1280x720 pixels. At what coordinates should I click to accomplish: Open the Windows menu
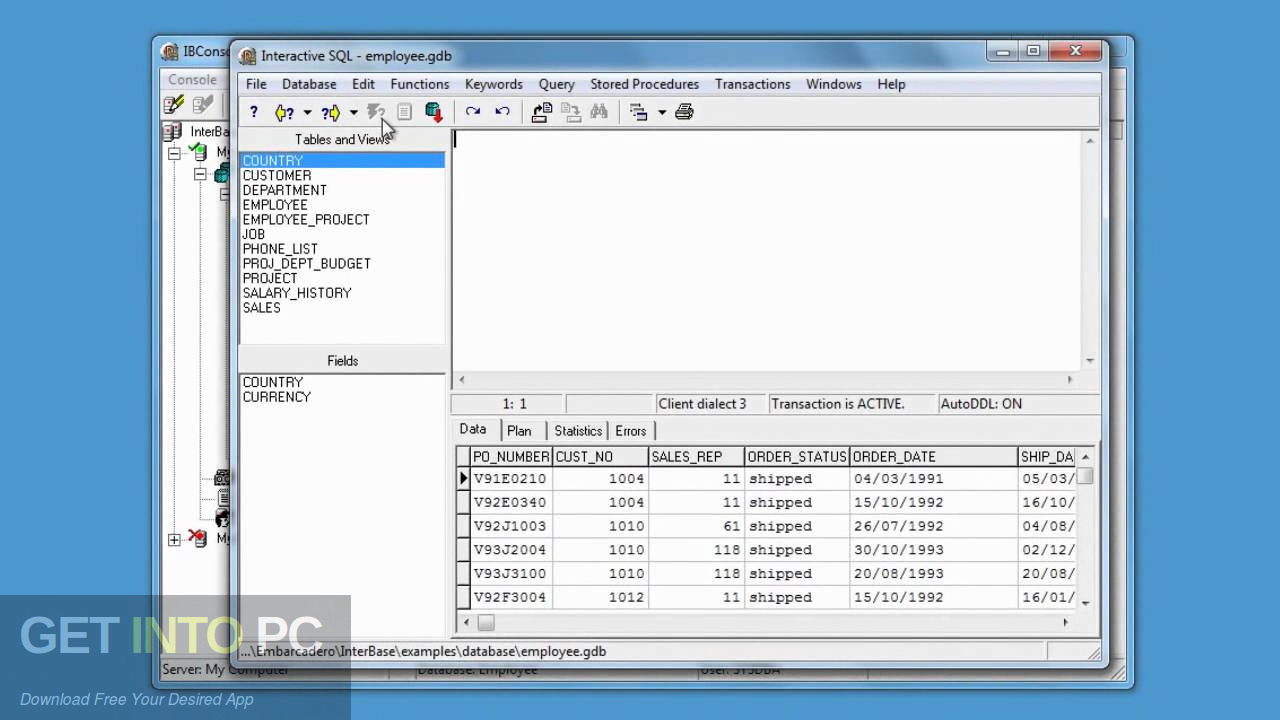click(x=833, y=84)
